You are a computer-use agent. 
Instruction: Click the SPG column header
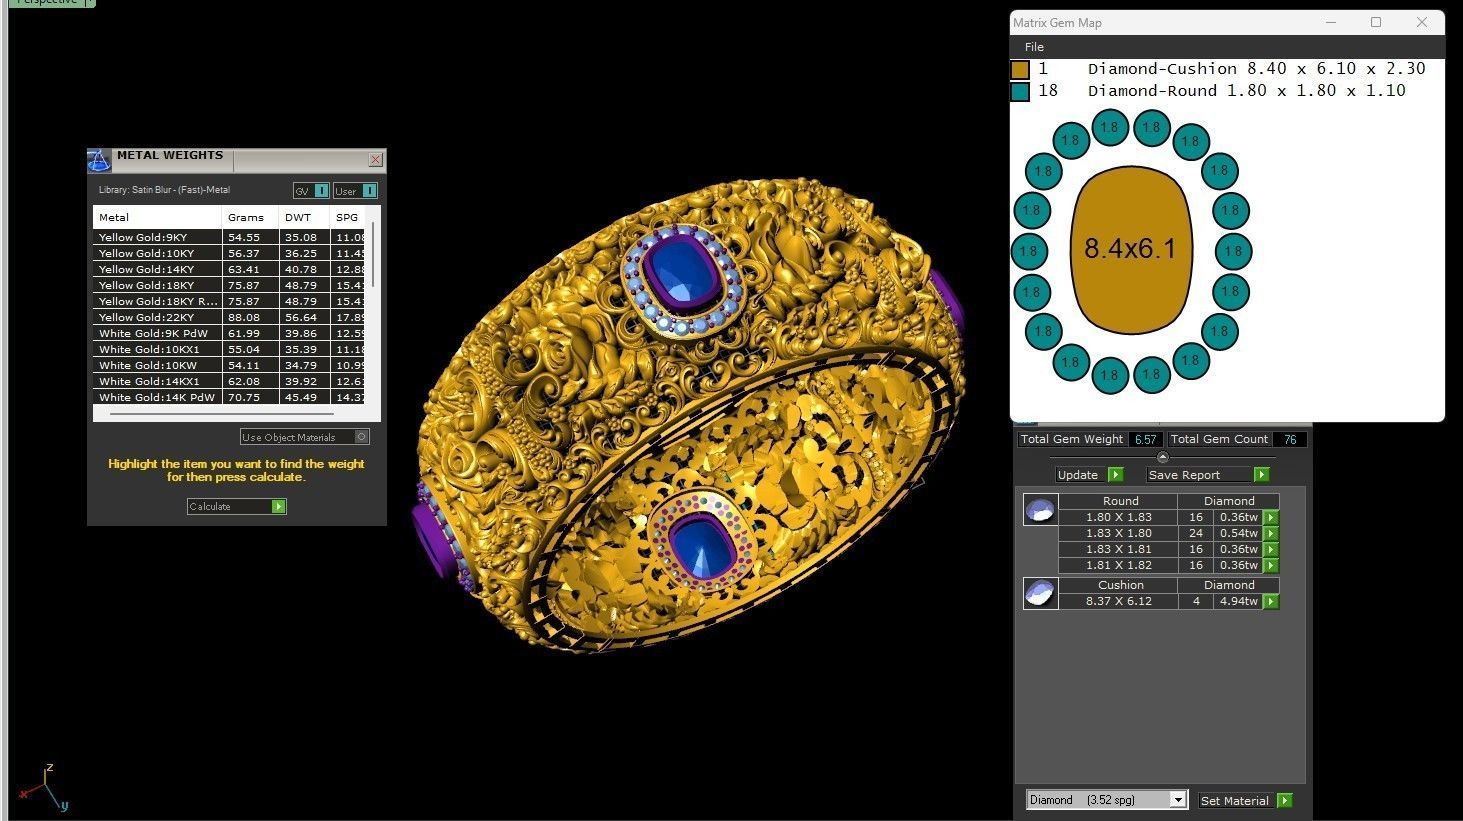click(x=348, y=217)
